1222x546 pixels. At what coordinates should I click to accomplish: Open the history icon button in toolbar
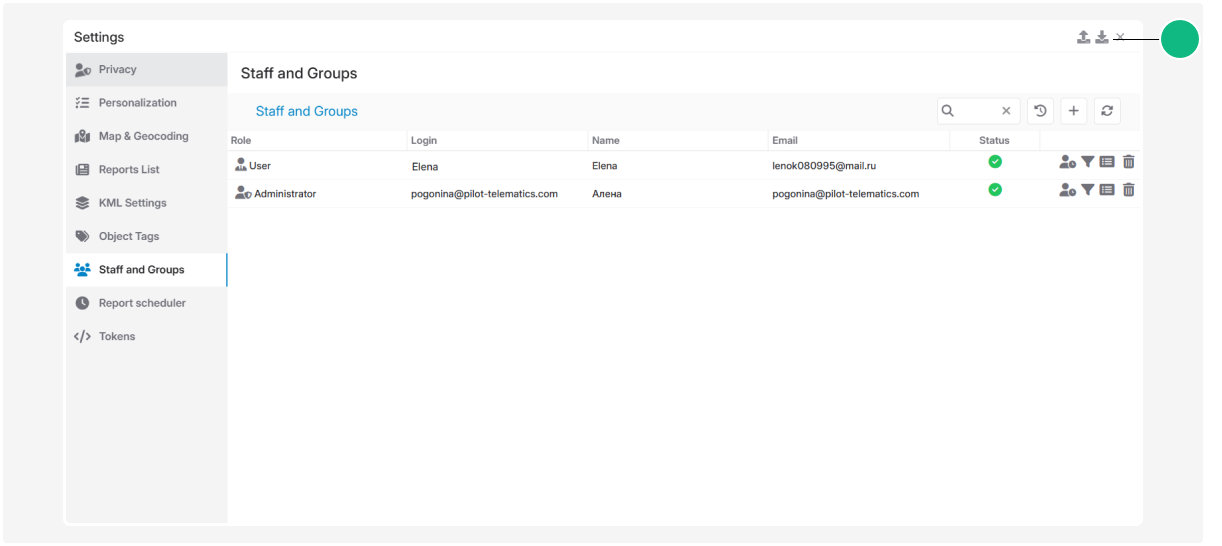click(1040, 111)
